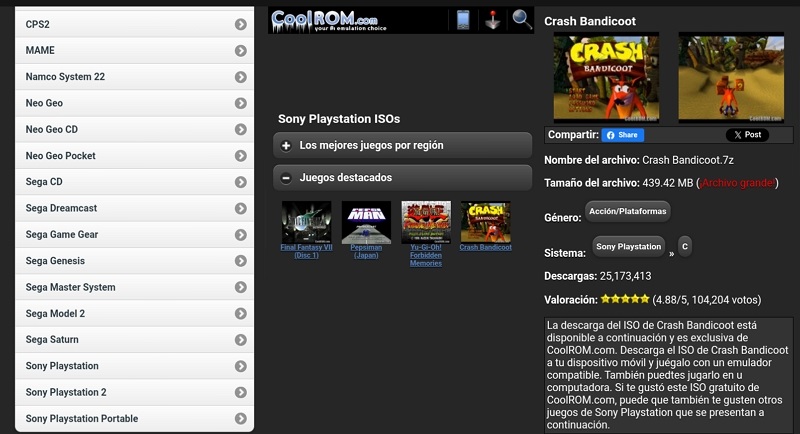This screenshot has height=434, width=800.
Task: Click the arrow icon beside Sony Playstation 2
Action: click(x=241, y=392)
